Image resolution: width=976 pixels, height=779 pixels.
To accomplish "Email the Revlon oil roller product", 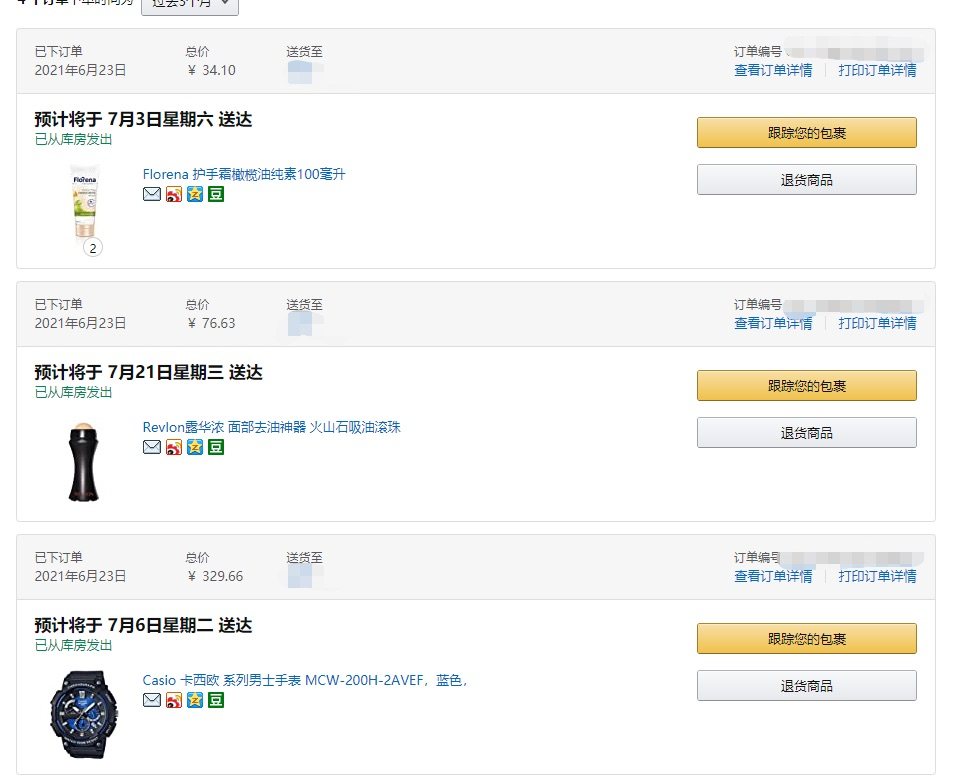I will pos(151,447).
